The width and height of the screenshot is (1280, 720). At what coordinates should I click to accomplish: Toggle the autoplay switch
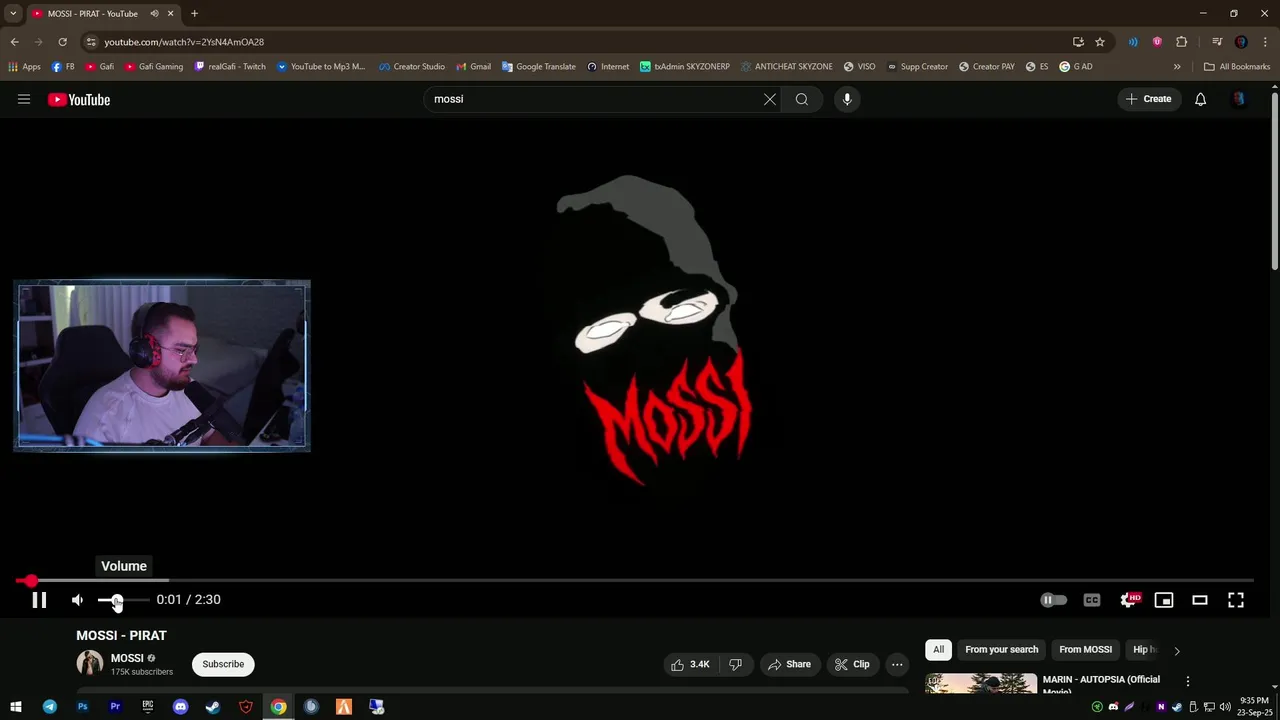(1054, 600)
